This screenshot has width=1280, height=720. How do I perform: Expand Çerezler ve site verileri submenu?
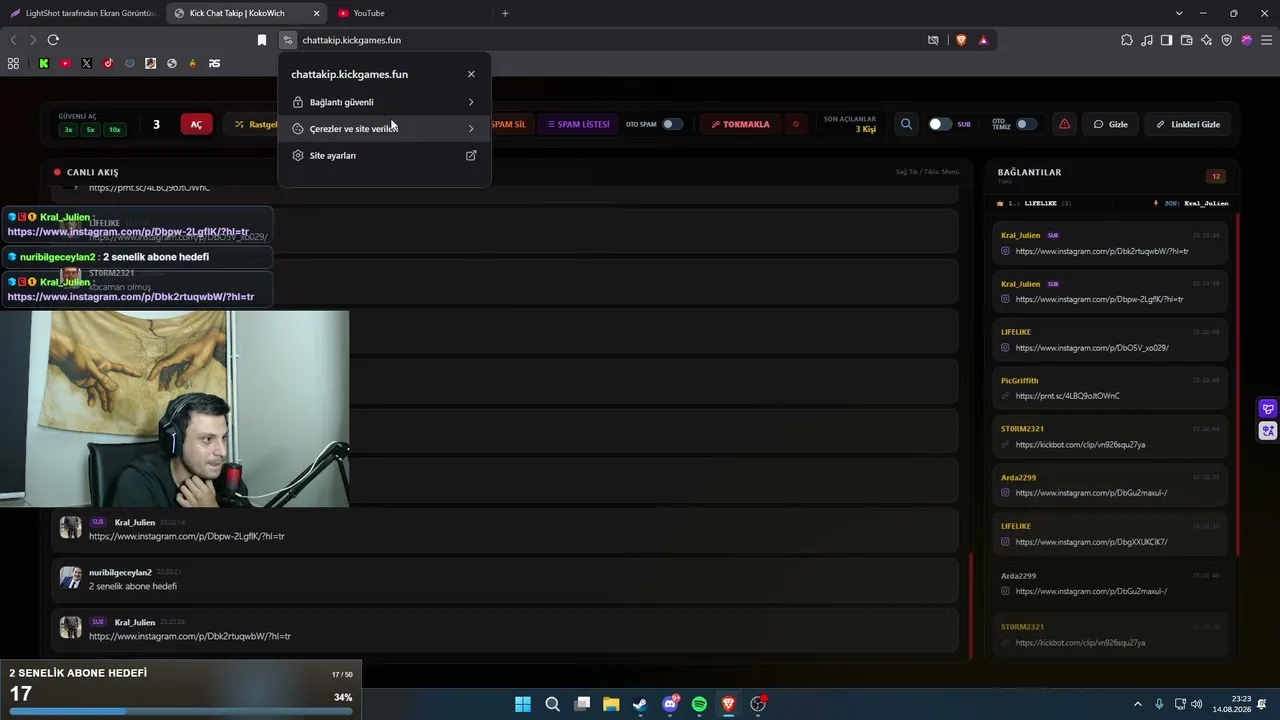coord(384,129)
